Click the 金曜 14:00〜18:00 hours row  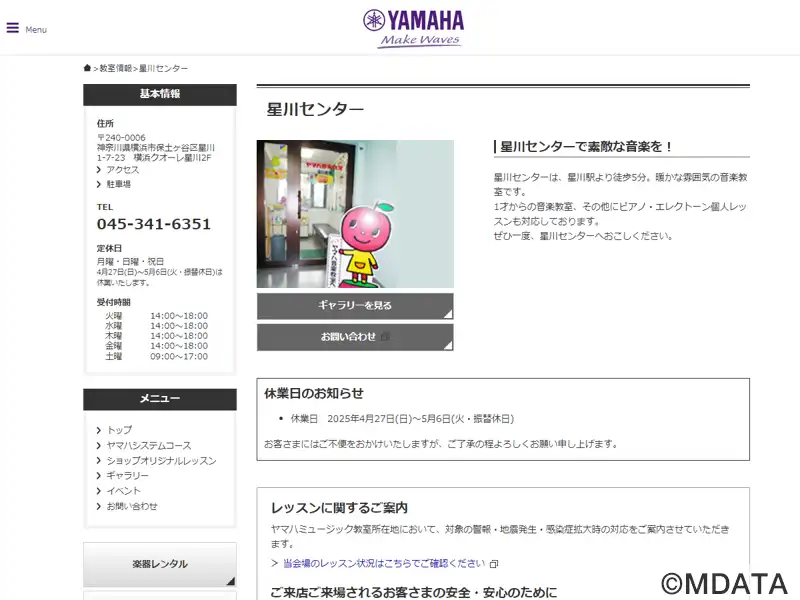[x=157, y=346]
